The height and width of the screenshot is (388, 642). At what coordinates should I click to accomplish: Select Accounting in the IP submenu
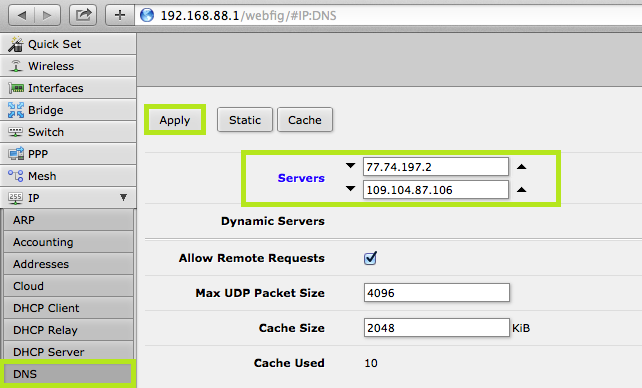(x=68, y=242)
